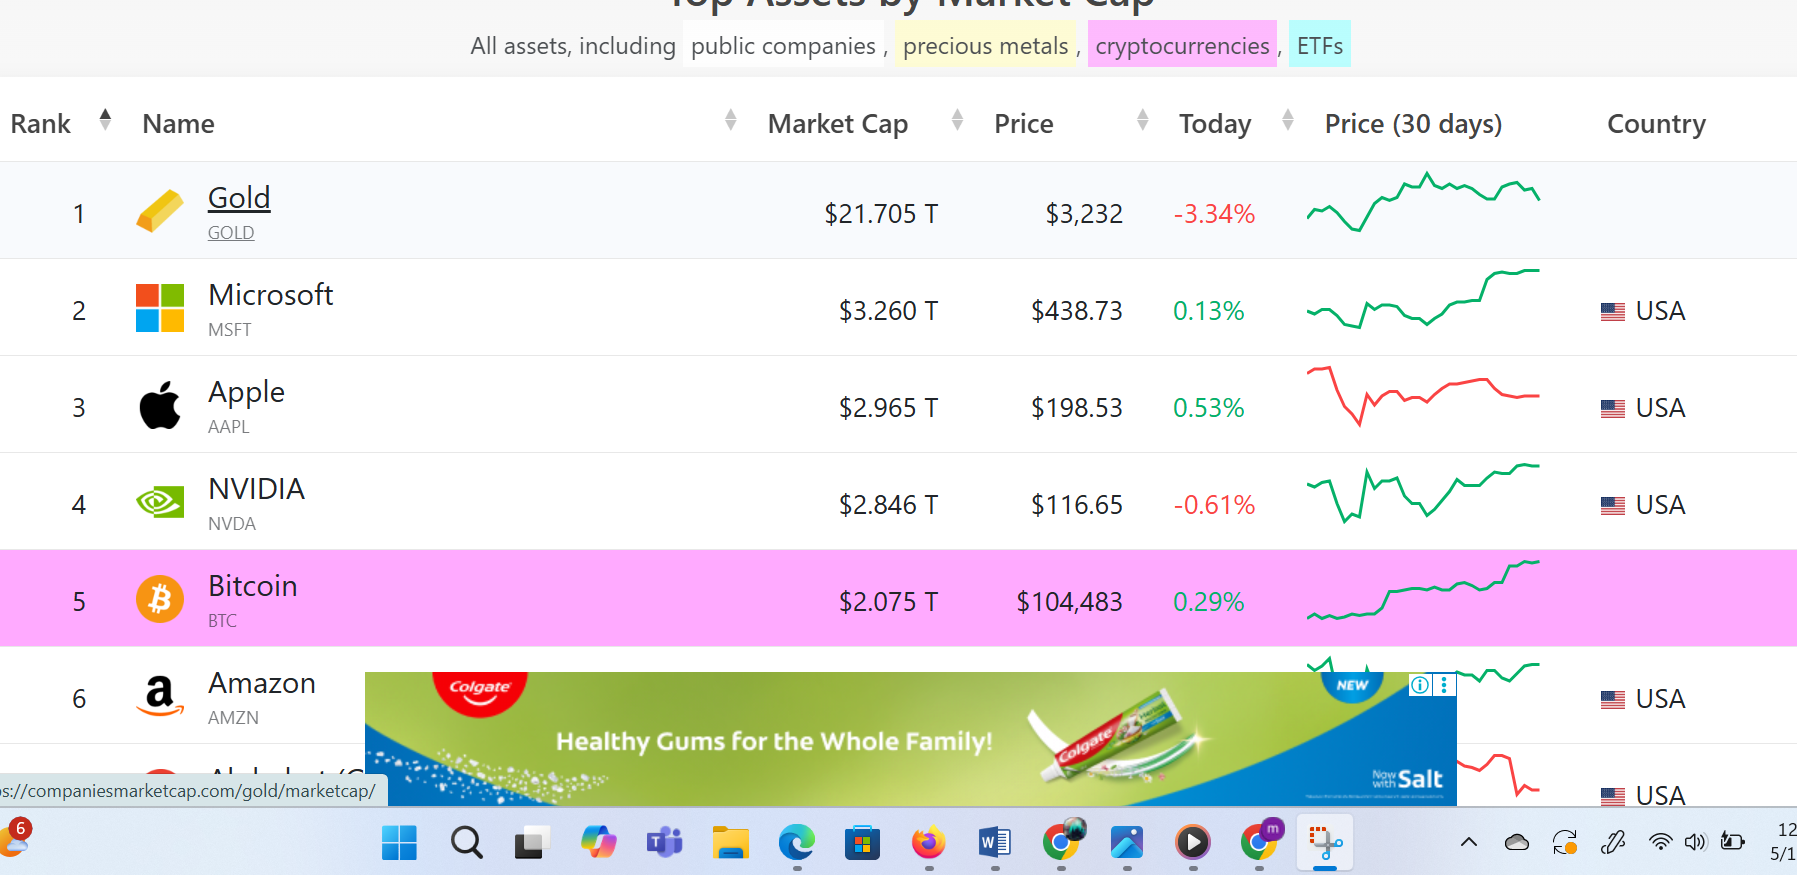Show hidden tray icons chevron

coord(1469,842)
